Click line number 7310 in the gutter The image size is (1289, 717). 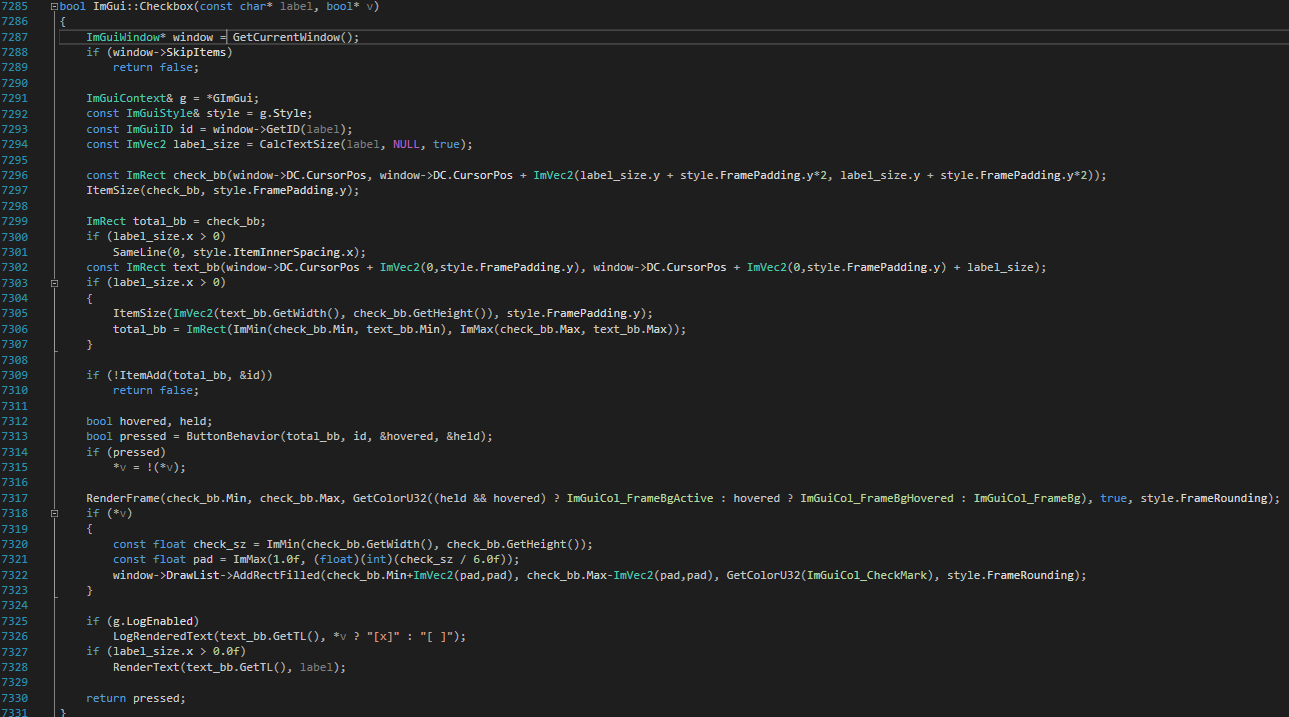17,390
